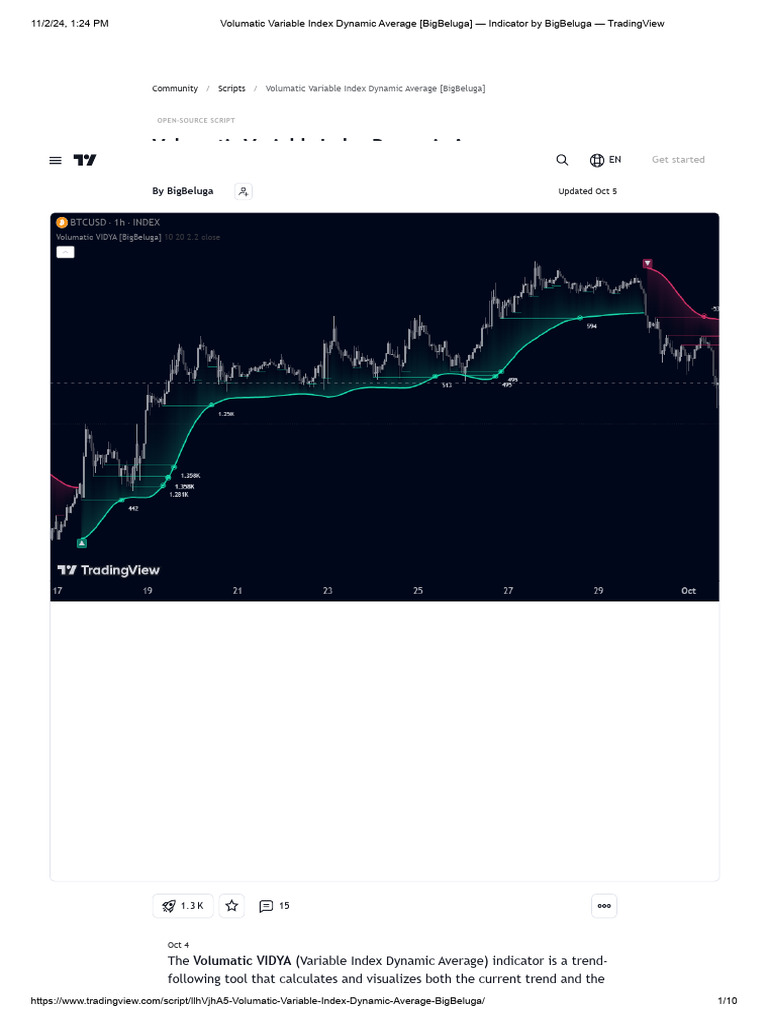Viewport: 768px width, 1024px height.
Task: Click the TradingView logo in header
Action: point(85,160)
